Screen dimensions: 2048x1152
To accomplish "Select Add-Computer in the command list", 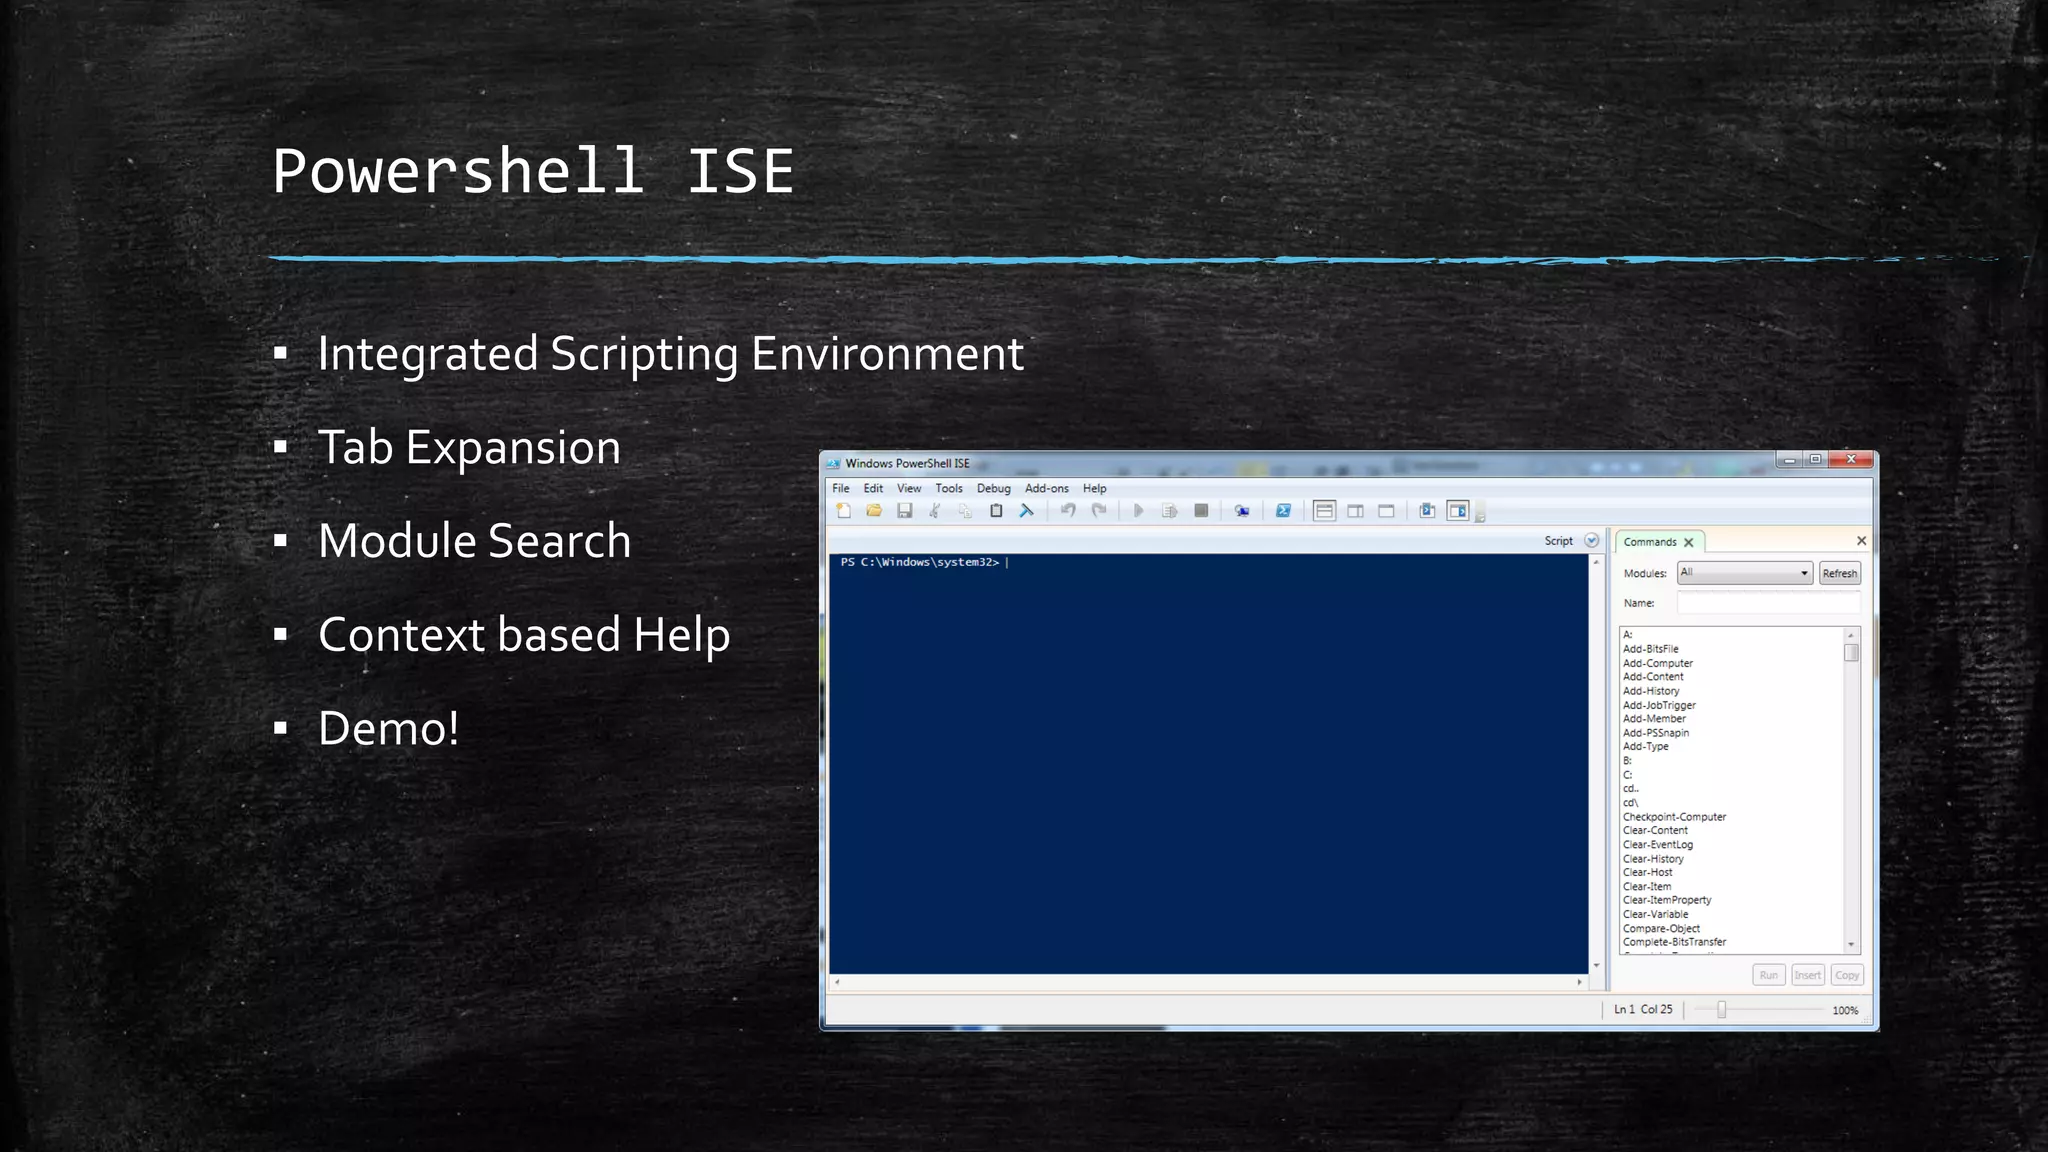I will click(x=1657, y=663).
